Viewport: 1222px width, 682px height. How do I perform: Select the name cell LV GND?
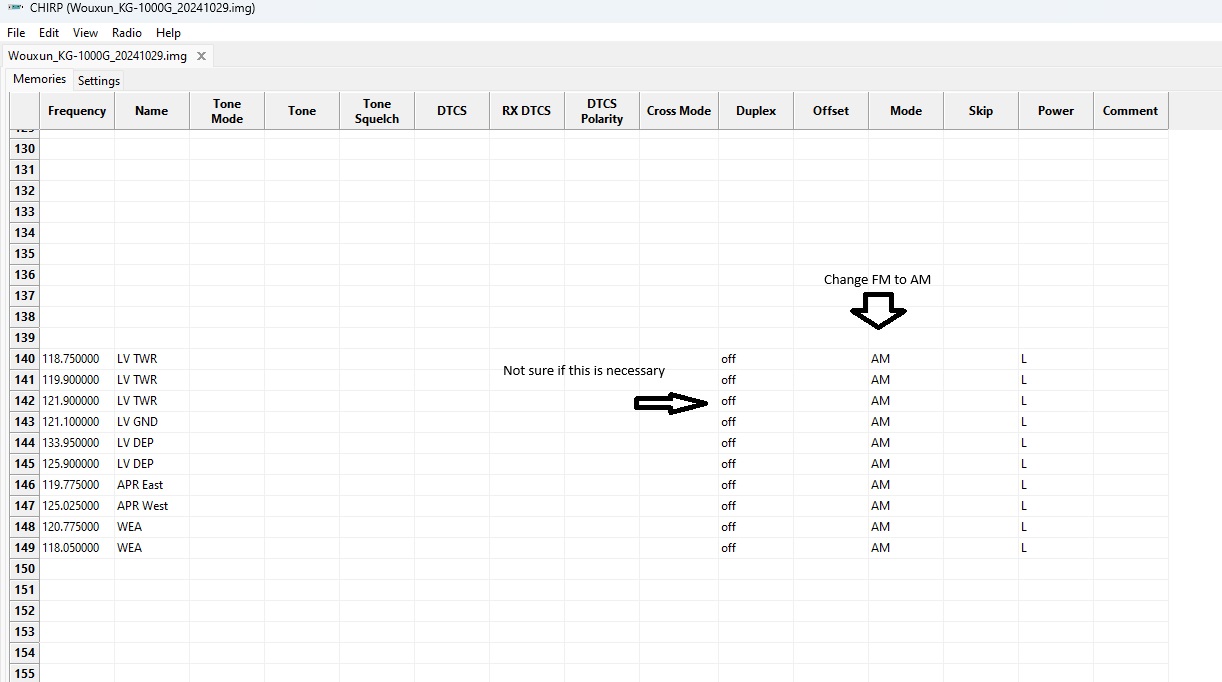(x=151, y=422)
